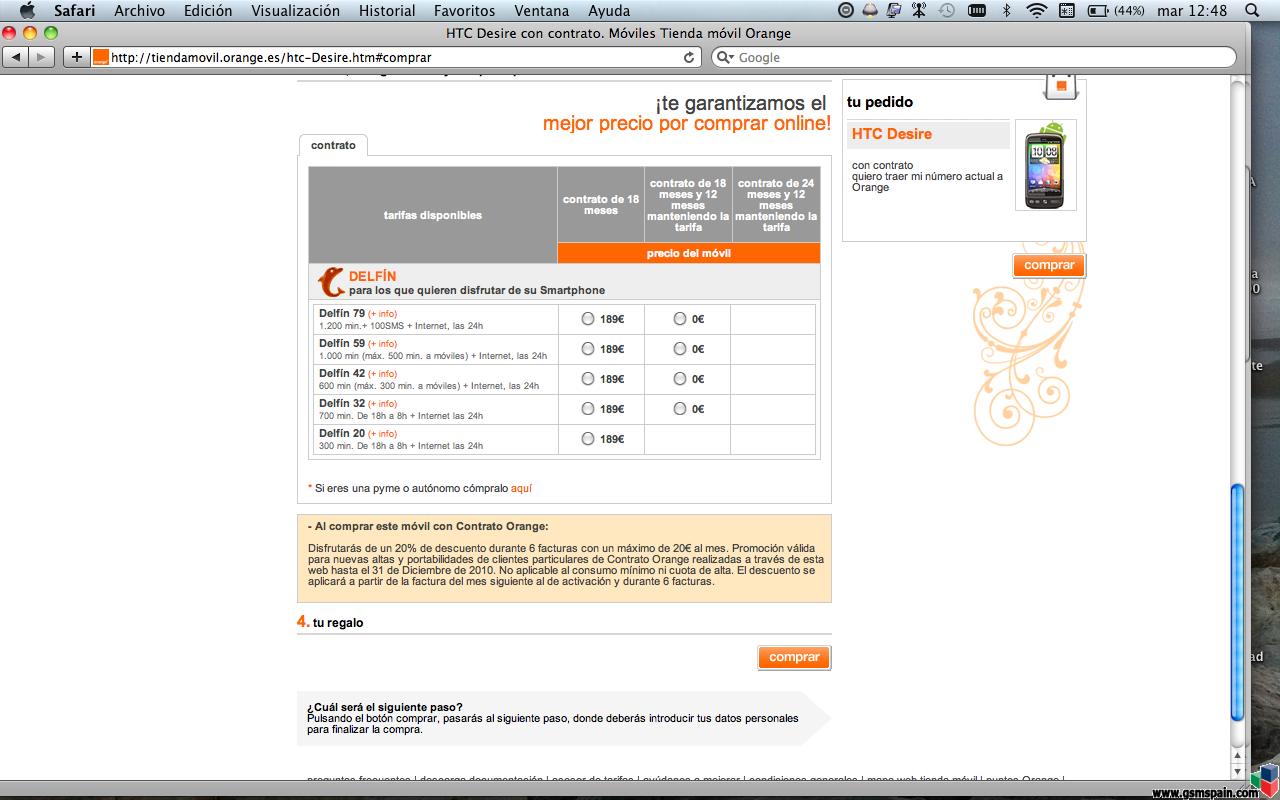Viewport: 1280px width, 800px height.
Task: Click the (44%) battery percentage
Action: tap(1129, 11)
